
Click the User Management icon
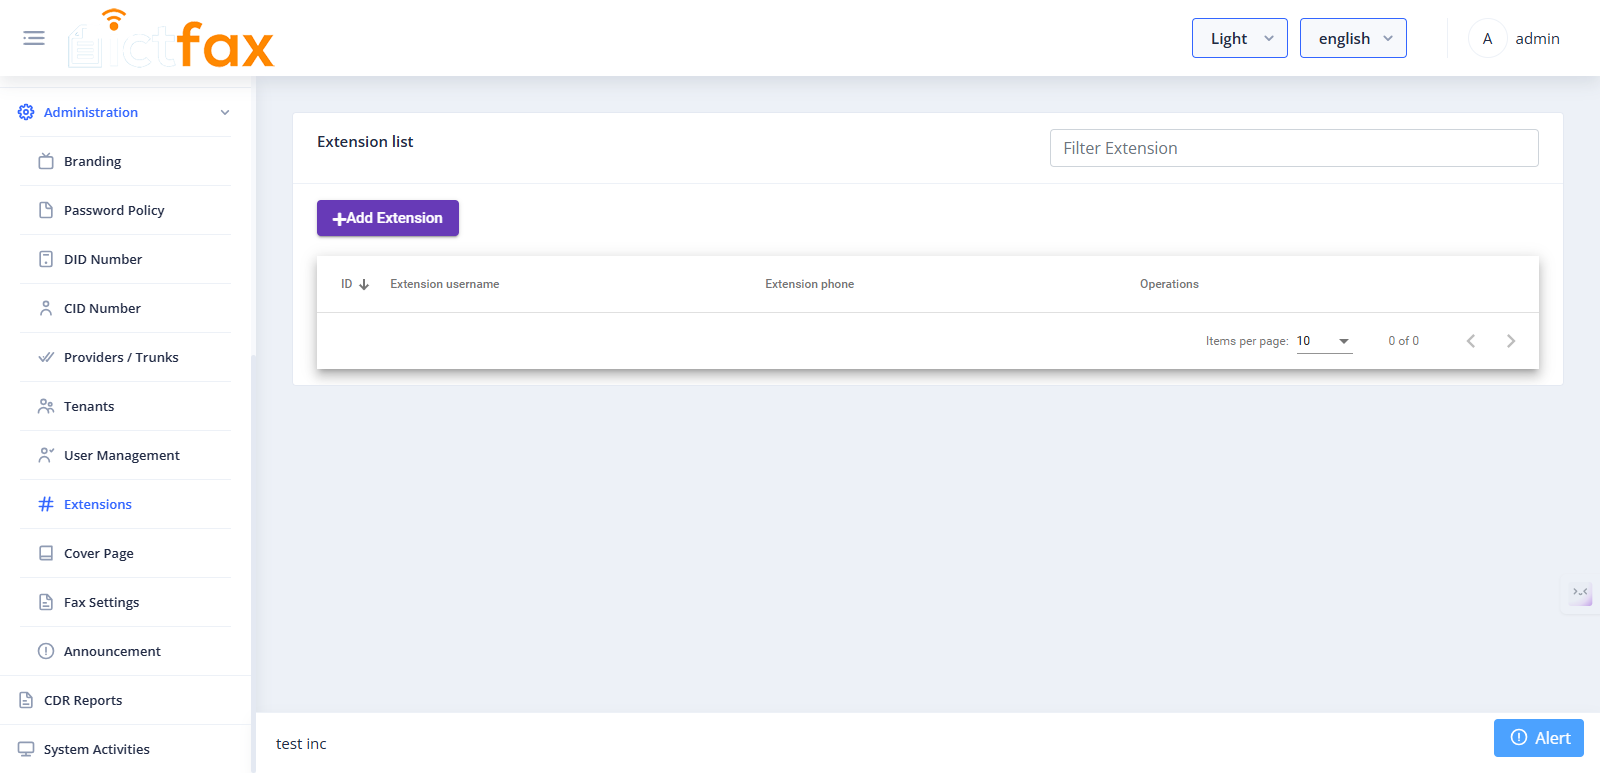click(46, 455)
